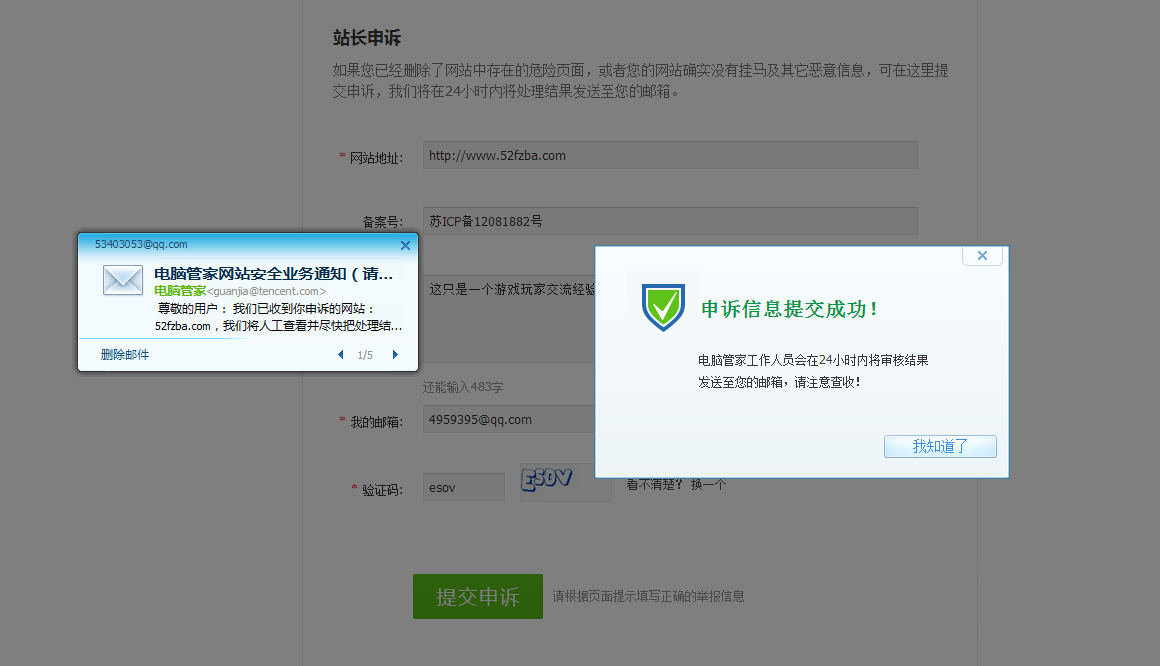Click the green shield checkmark icon

pos(663,307)
